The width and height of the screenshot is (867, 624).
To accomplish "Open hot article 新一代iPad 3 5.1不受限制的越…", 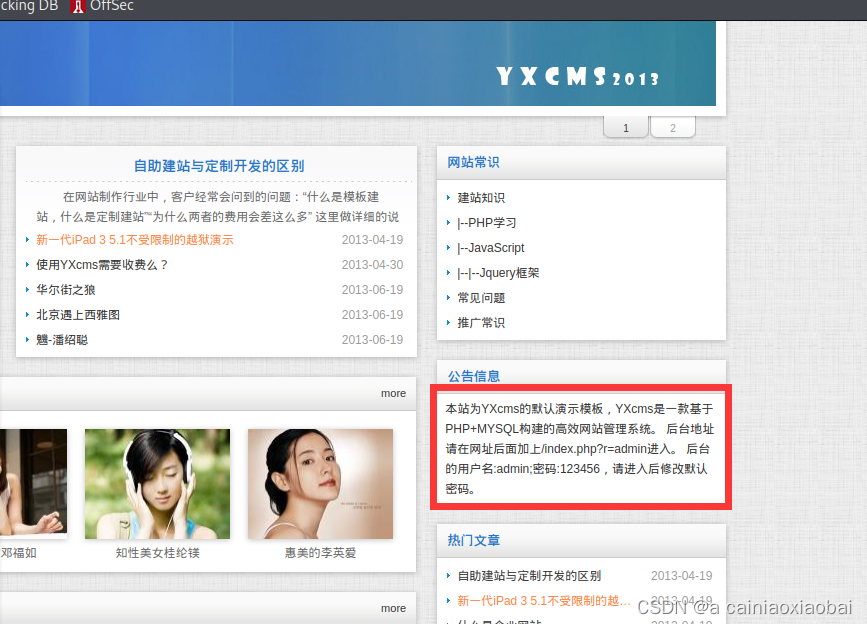I will [544, 601].
